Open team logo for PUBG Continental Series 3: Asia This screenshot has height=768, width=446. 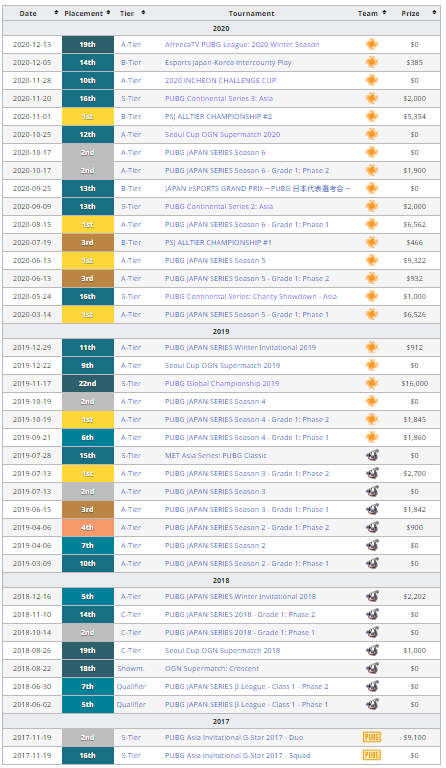pyautogui.click(x=372, y=98)
